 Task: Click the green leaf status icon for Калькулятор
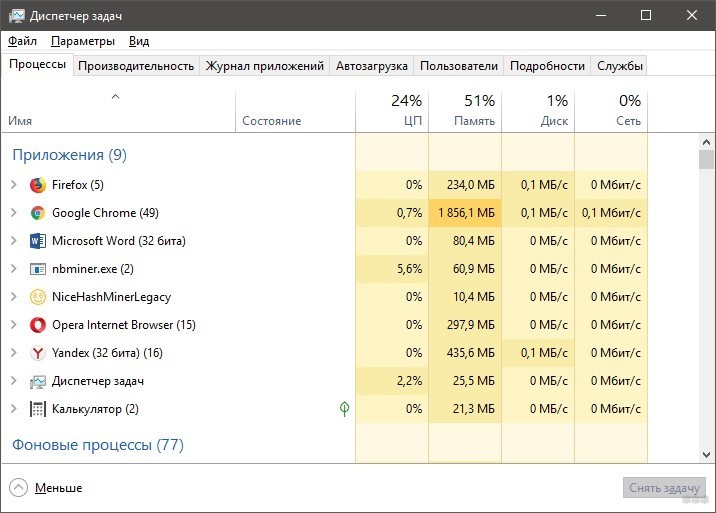(345, 408)
